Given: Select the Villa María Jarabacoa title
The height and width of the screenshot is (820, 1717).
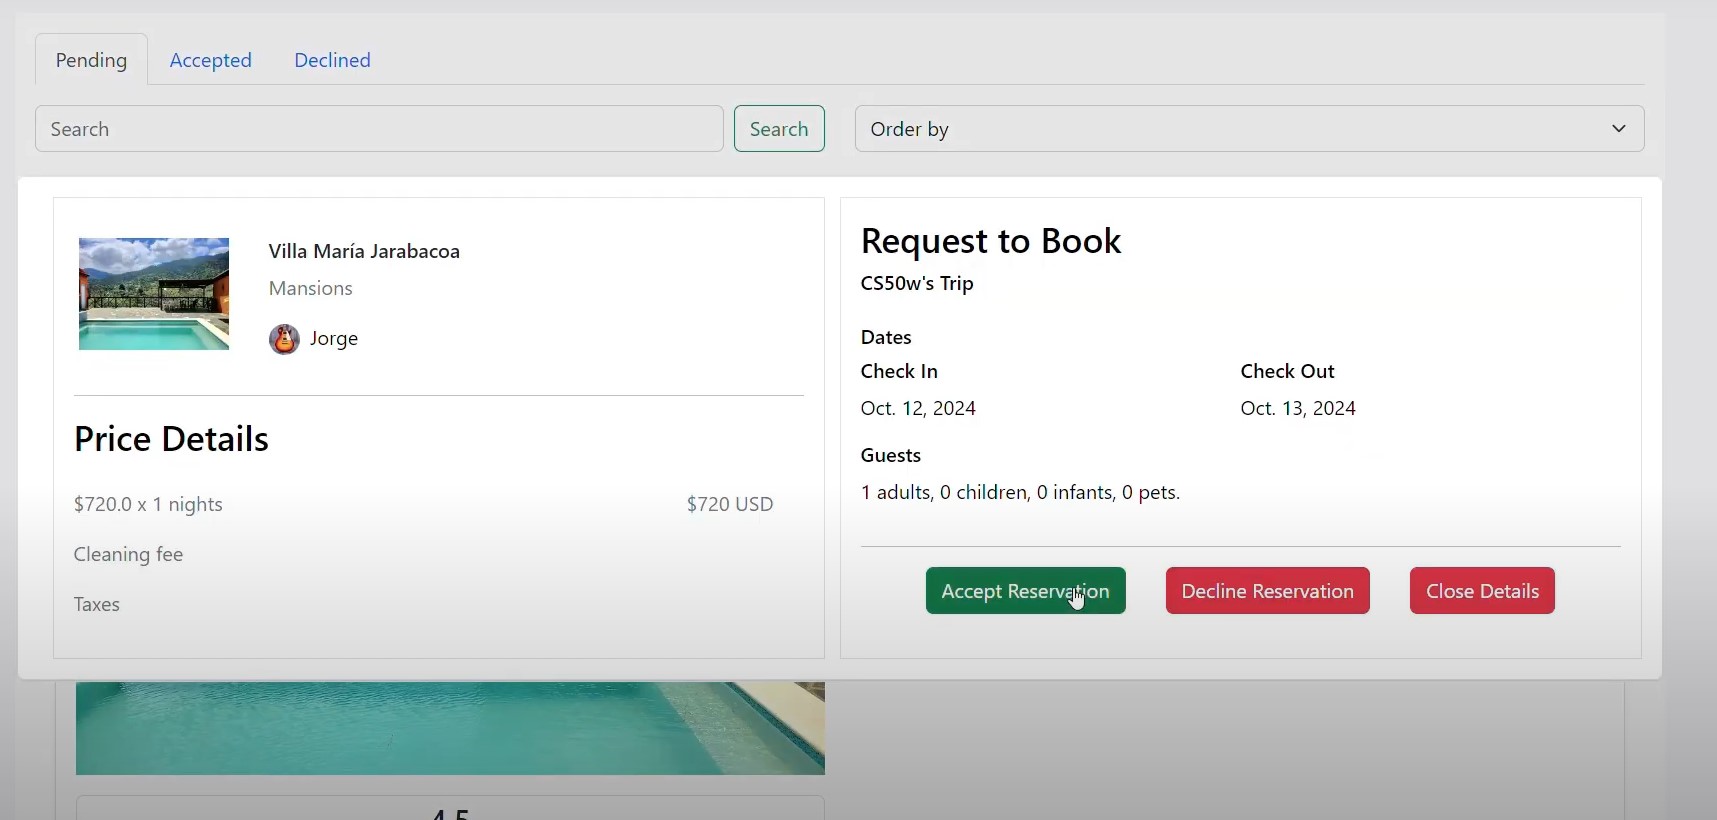Looking at the screenshot, I should coord(364,251).
